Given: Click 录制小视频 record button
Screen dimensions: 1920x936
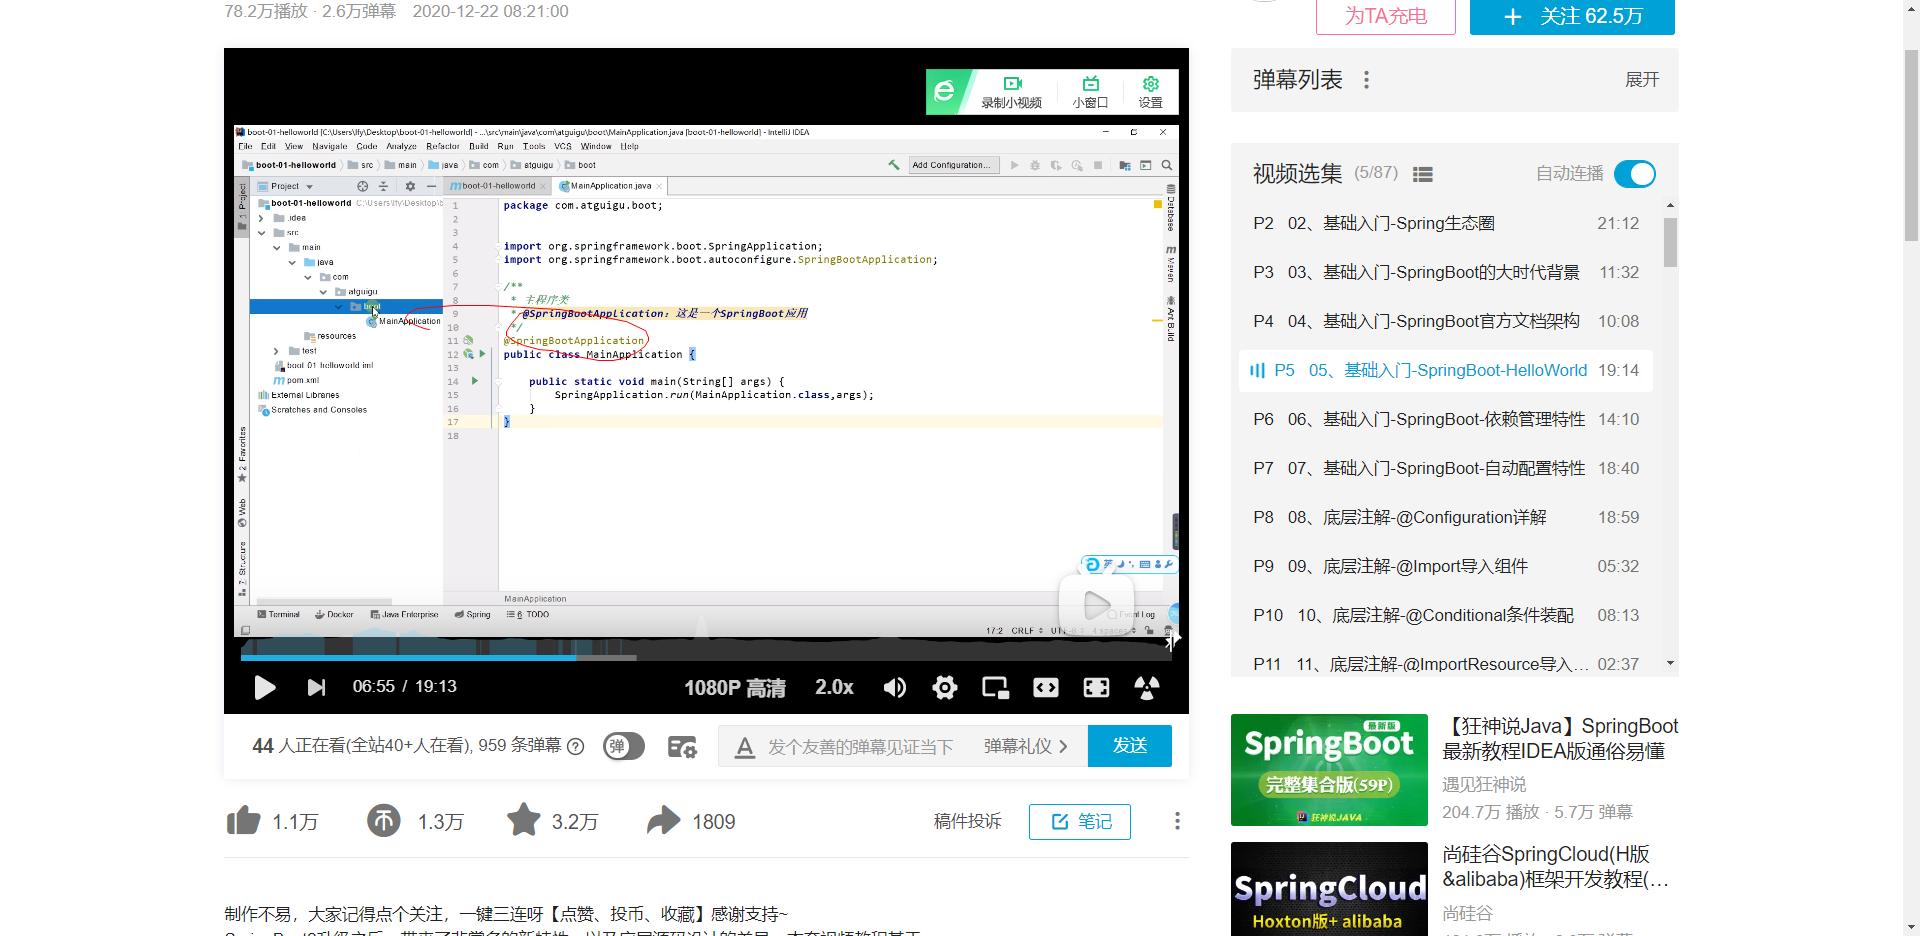Looking at the screenshot, I should pos(1012,92).
